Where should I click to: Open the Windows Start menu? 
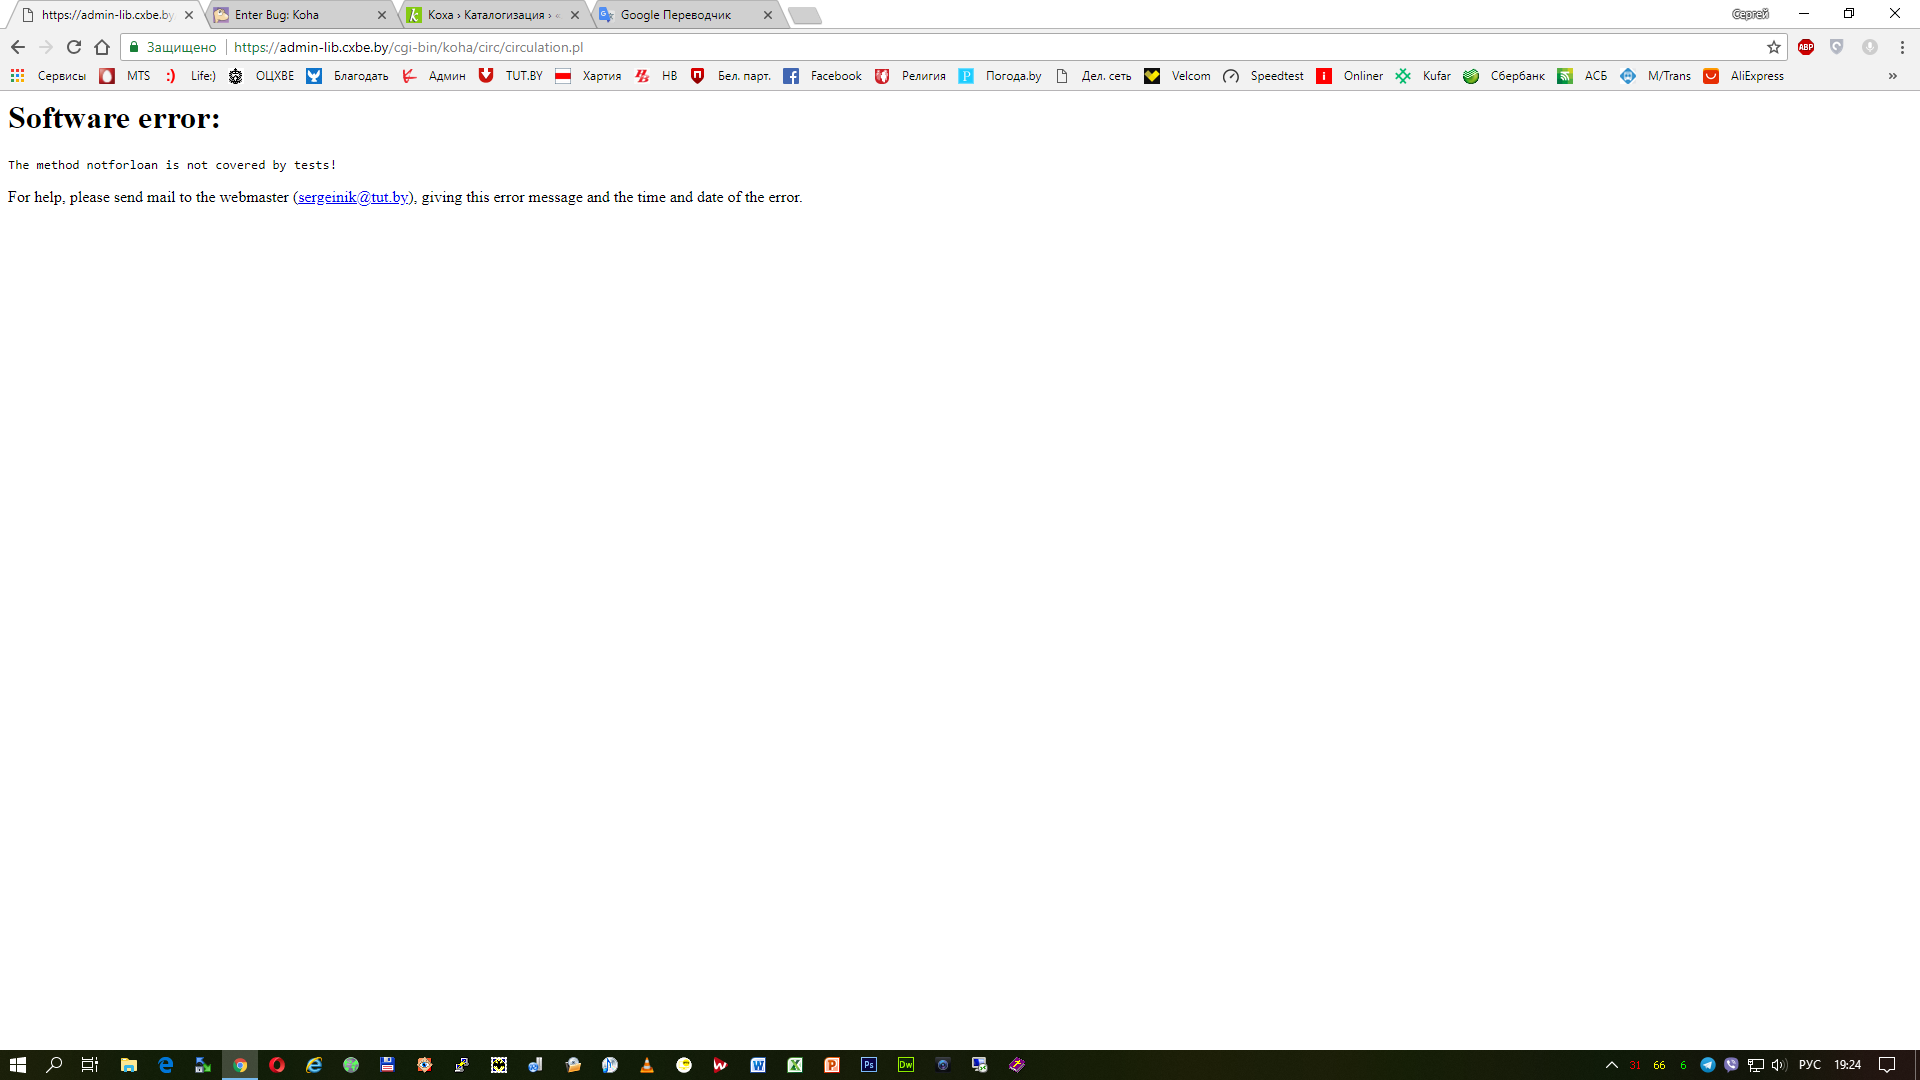click(18, 1065)
